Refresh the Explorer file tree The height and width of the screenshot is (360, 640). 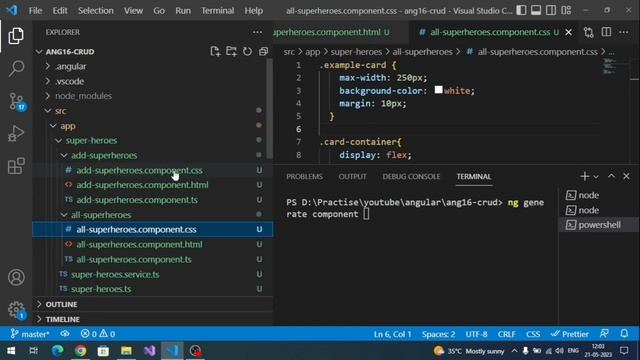(247, 51)
